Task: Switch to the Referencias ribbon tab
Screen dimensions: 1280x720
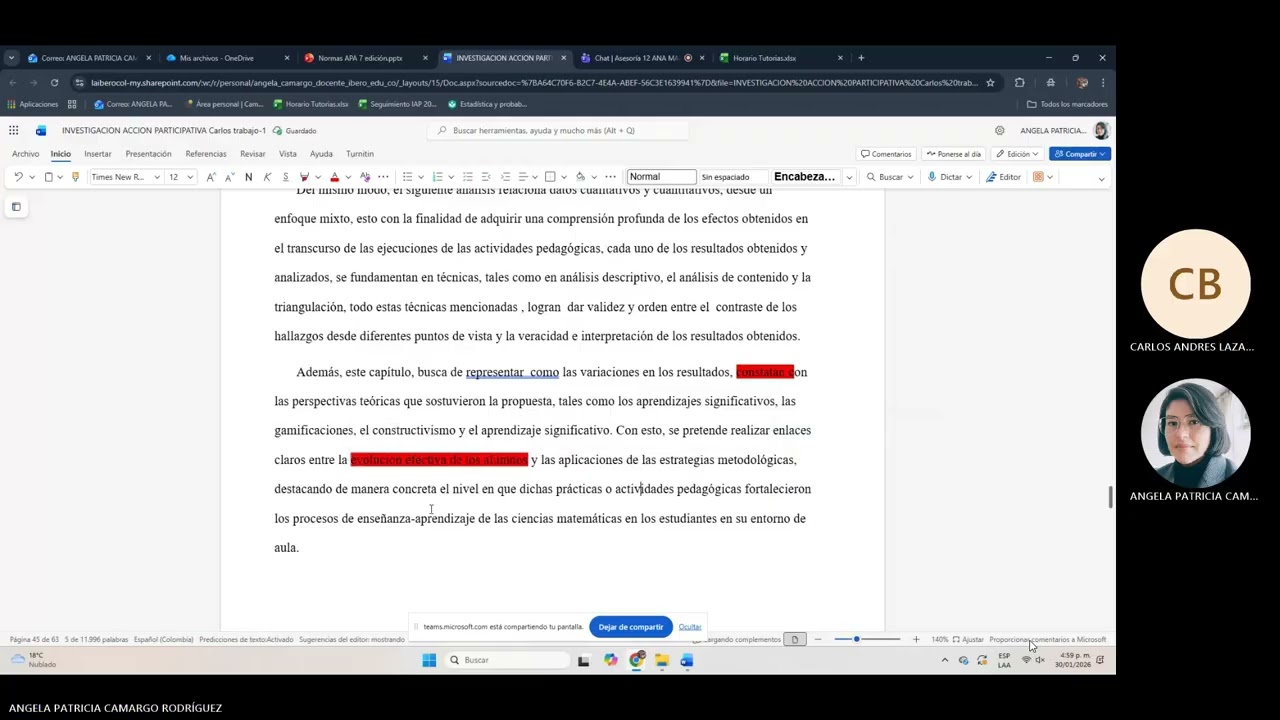Action: point(206,154)
